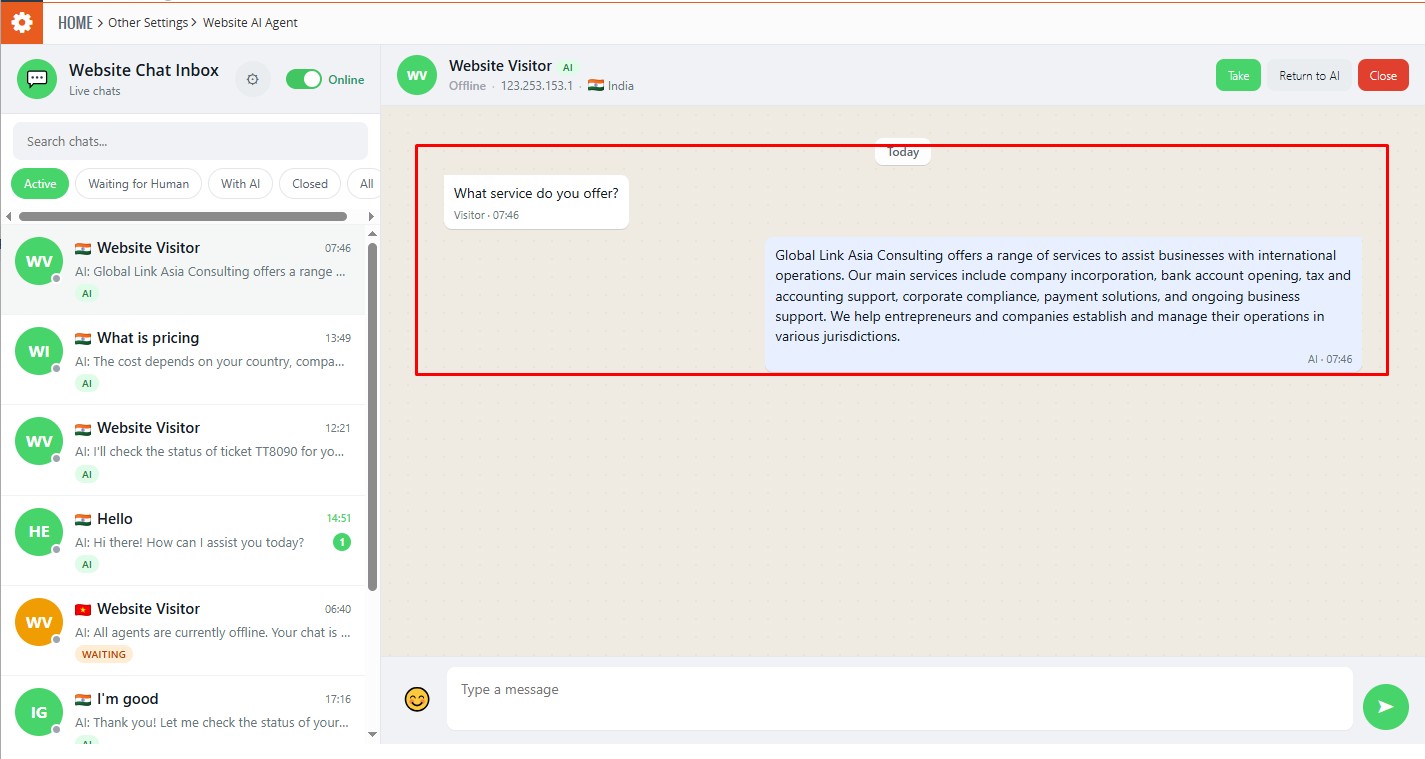Click chat list scroll-down arrow
1425x759 pixels.
373,735
